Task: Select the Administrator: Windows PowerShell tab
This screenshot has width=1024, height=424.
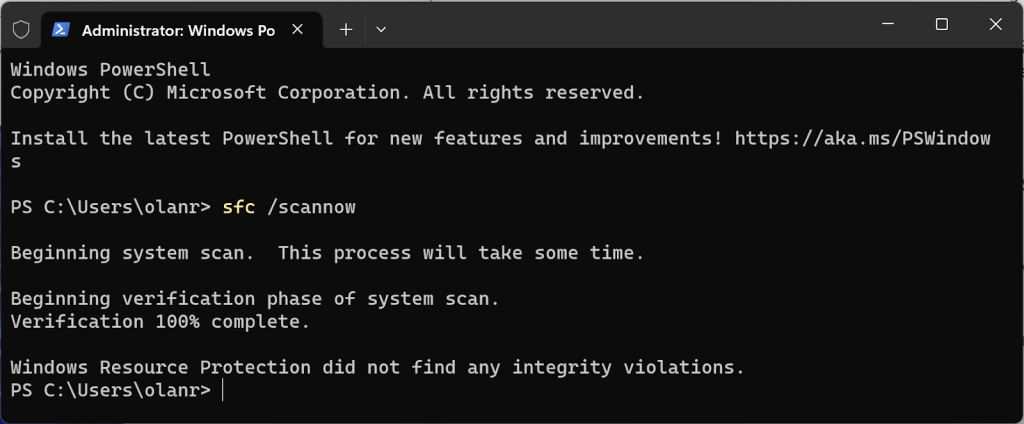Action: point(177,30)
